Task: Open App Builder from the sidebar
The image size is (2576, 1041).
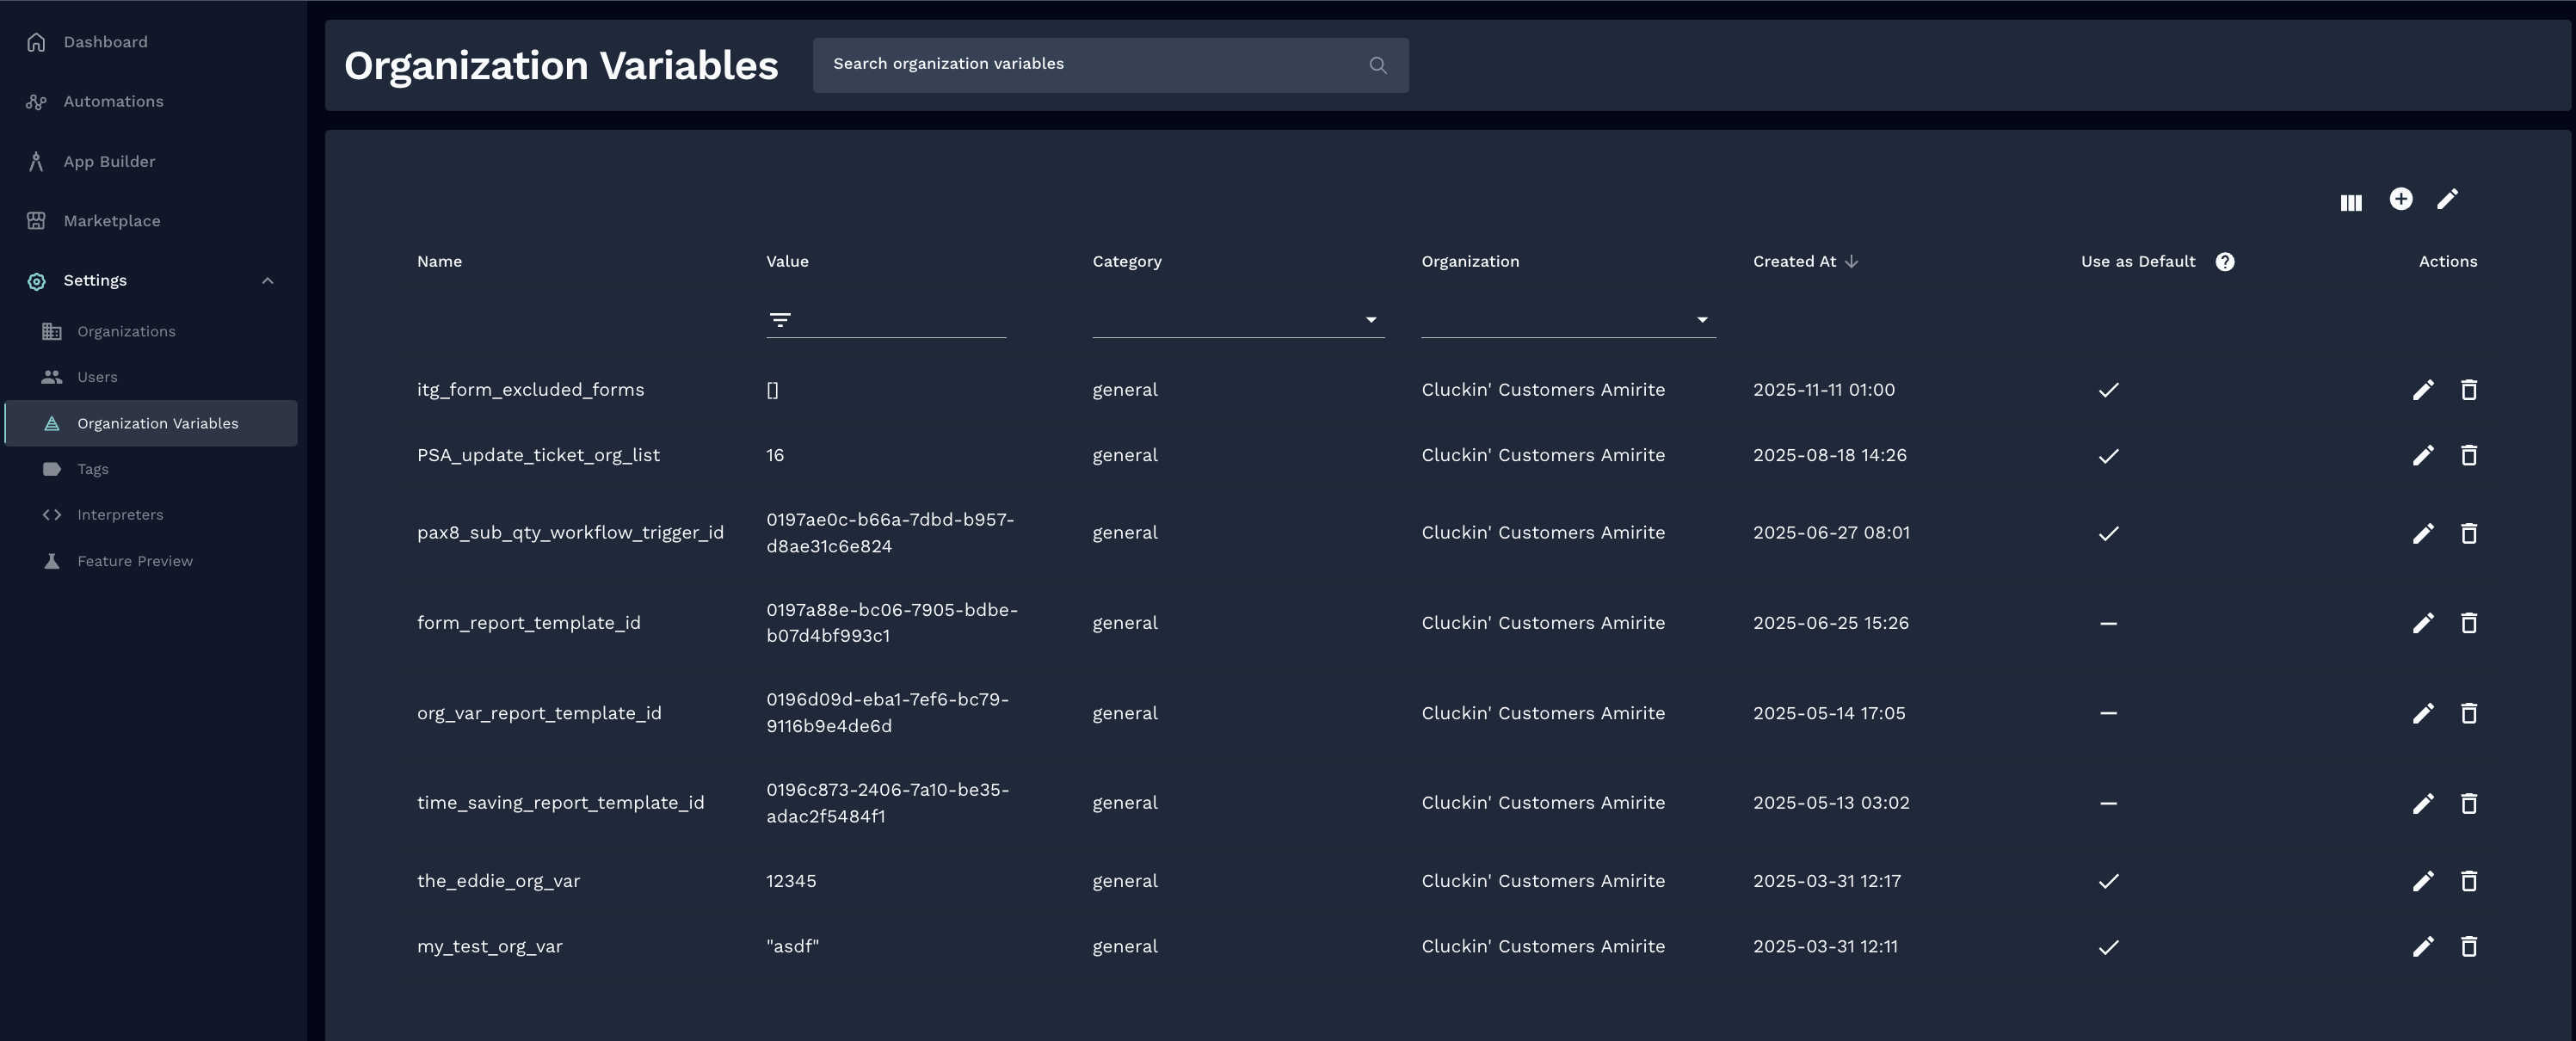Action: point(36,161)
